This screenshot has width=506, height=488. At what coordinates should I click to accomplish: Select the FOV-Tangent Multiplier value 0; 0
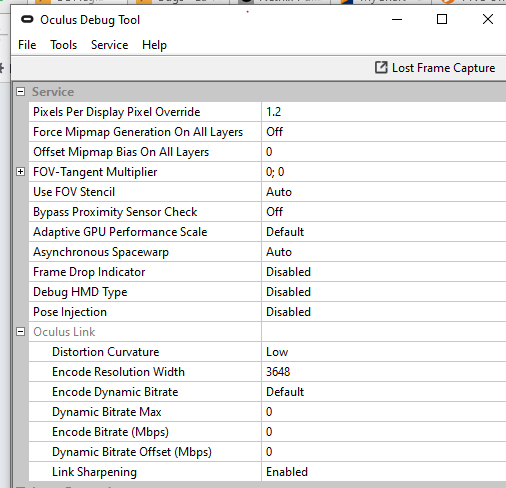click(384, 172)
